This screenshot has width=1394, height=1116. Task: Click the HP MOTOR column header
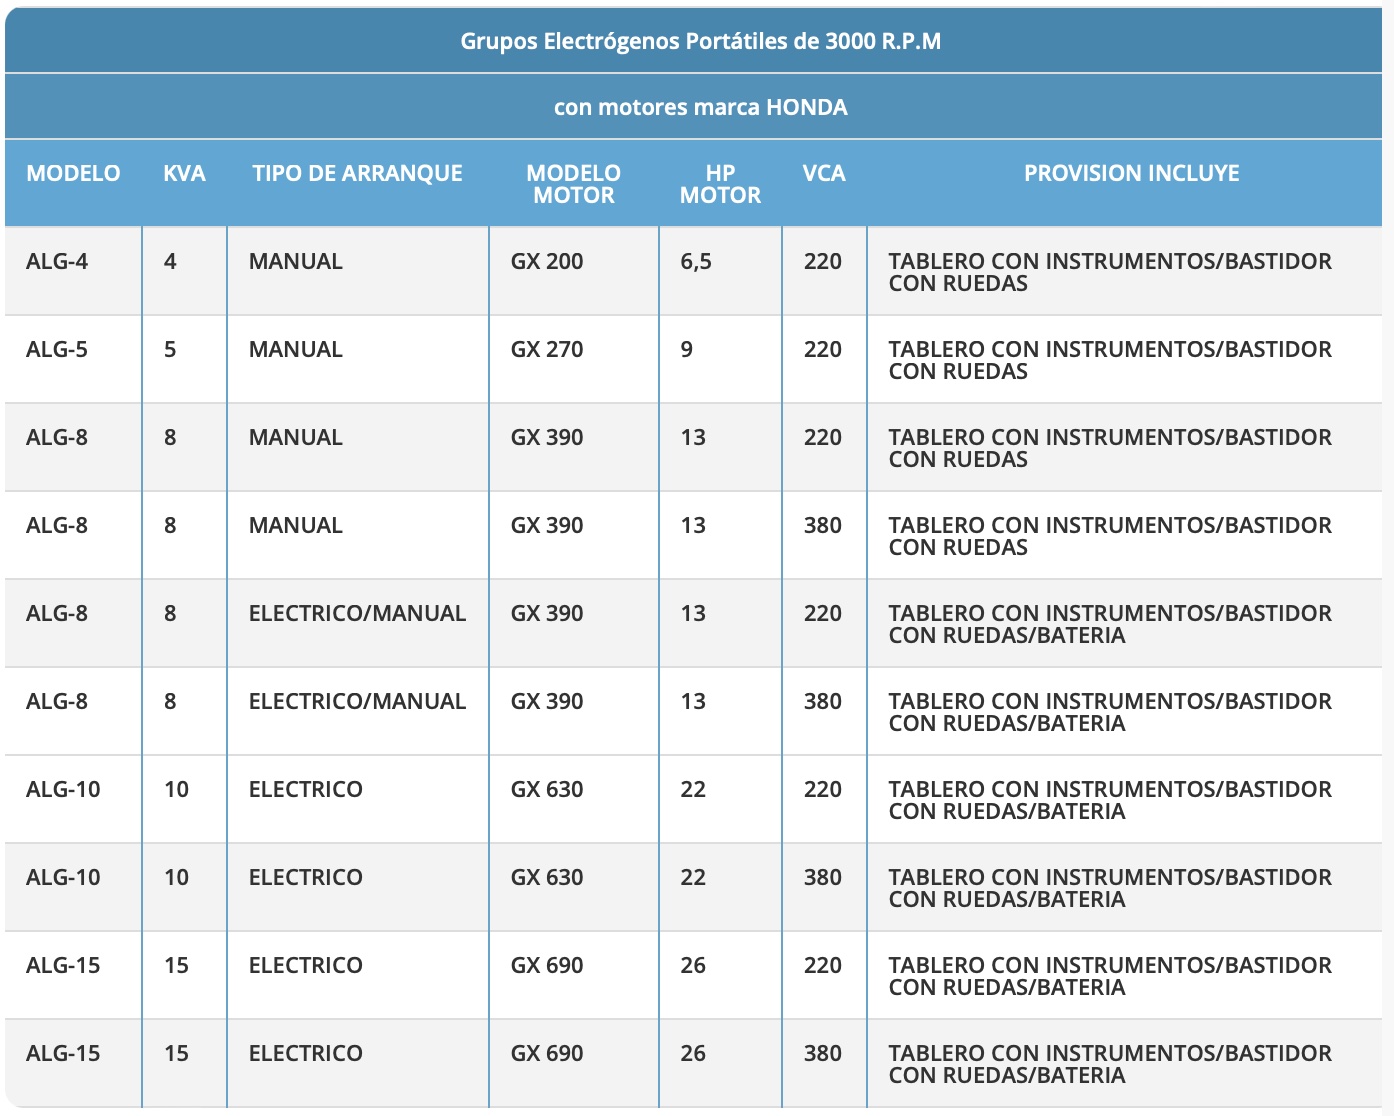(720, 184)
